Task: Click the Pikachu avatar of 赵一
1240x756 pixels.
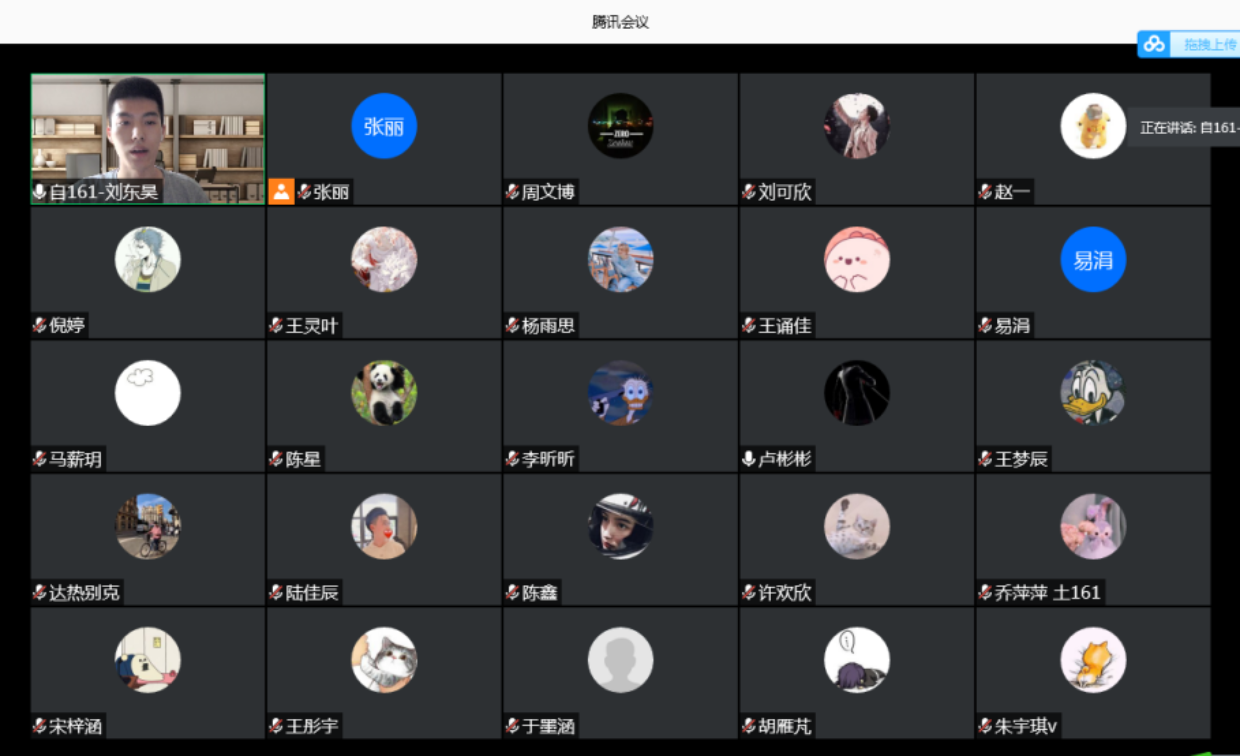Action: click(x=1093, y=126)
